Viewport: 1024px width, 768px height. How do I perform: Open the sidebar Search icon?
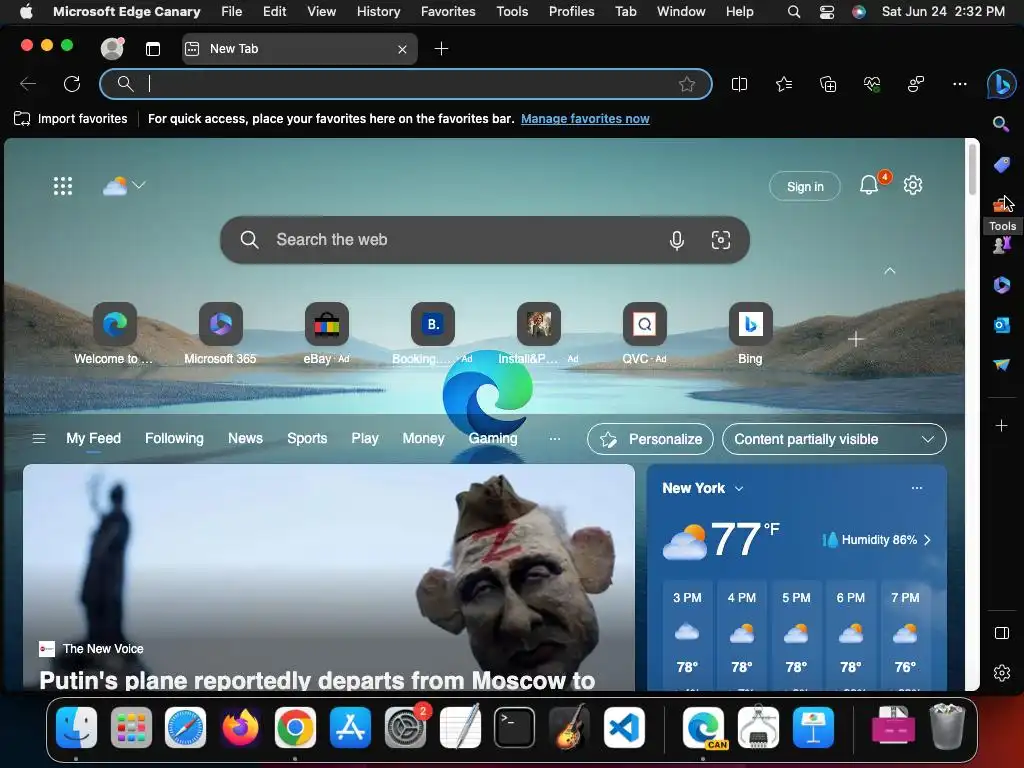point(1001,124)
